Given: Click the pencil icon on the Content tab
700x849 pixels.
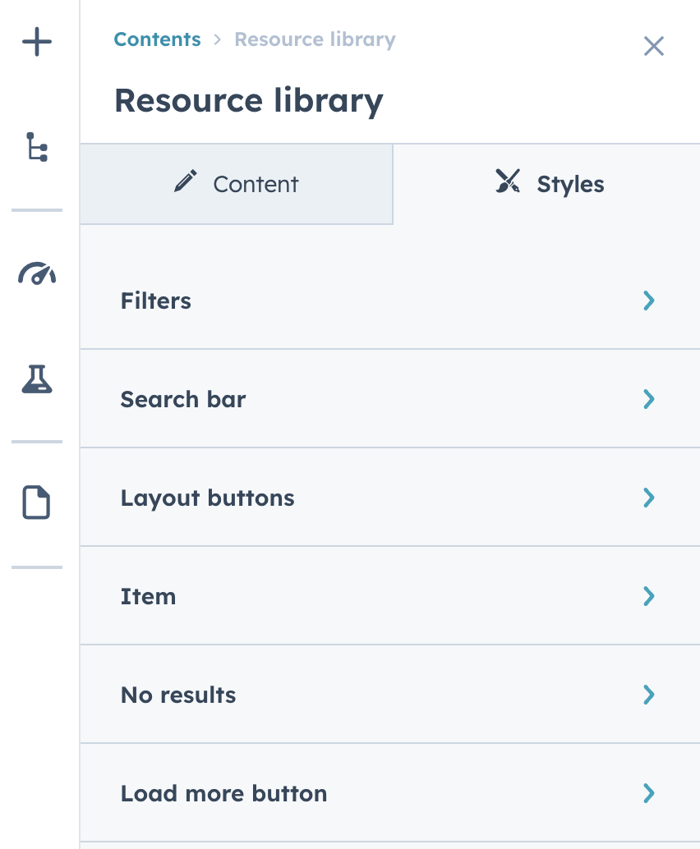Looking at the screenshot, I should point(186,183).
